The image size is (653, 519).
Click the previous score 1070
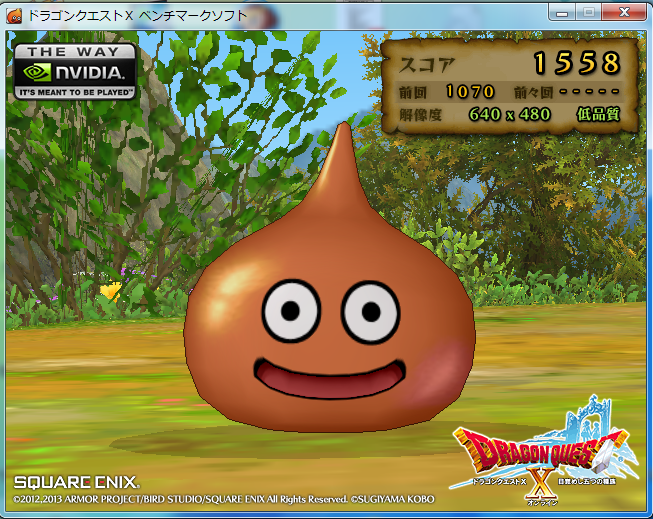pyautogui.click(x=470, y=91)
